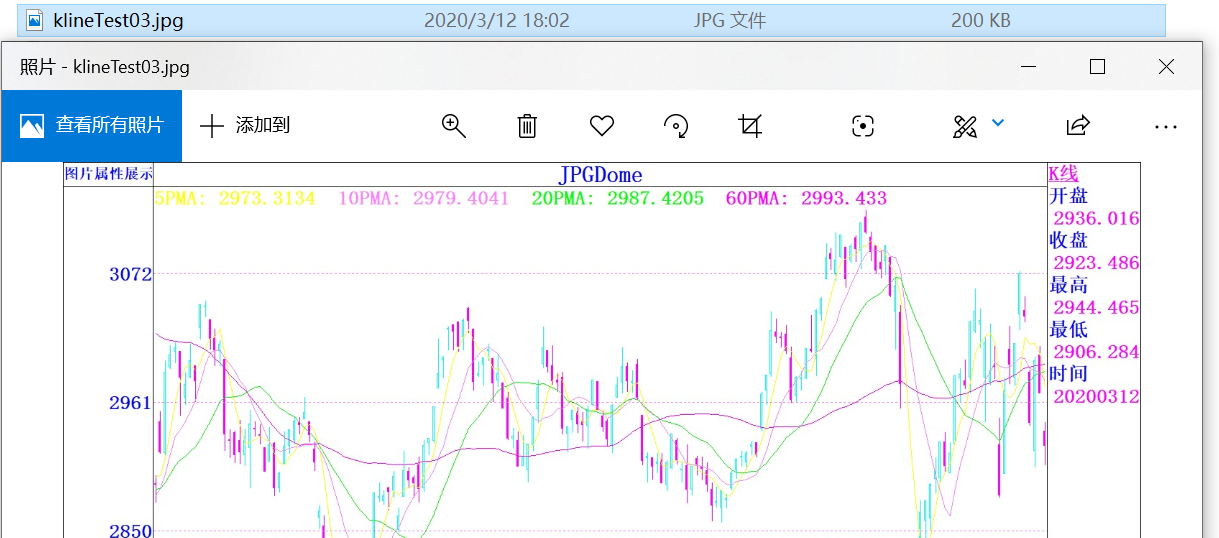Expand the blue chevron next to edit icon
Viewport: 1219px width, 538px height.
(997, 123)
